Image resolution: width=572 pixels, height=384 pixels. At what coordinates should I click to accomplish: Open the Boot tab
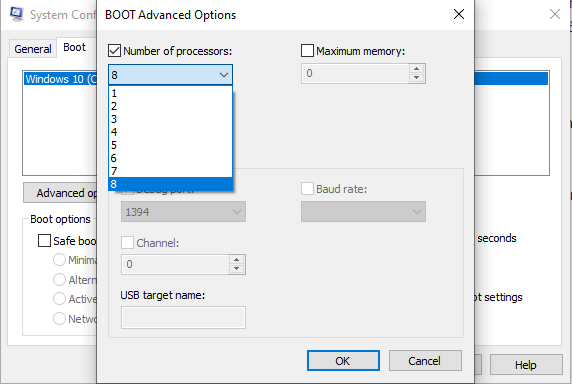pos(75,47)
